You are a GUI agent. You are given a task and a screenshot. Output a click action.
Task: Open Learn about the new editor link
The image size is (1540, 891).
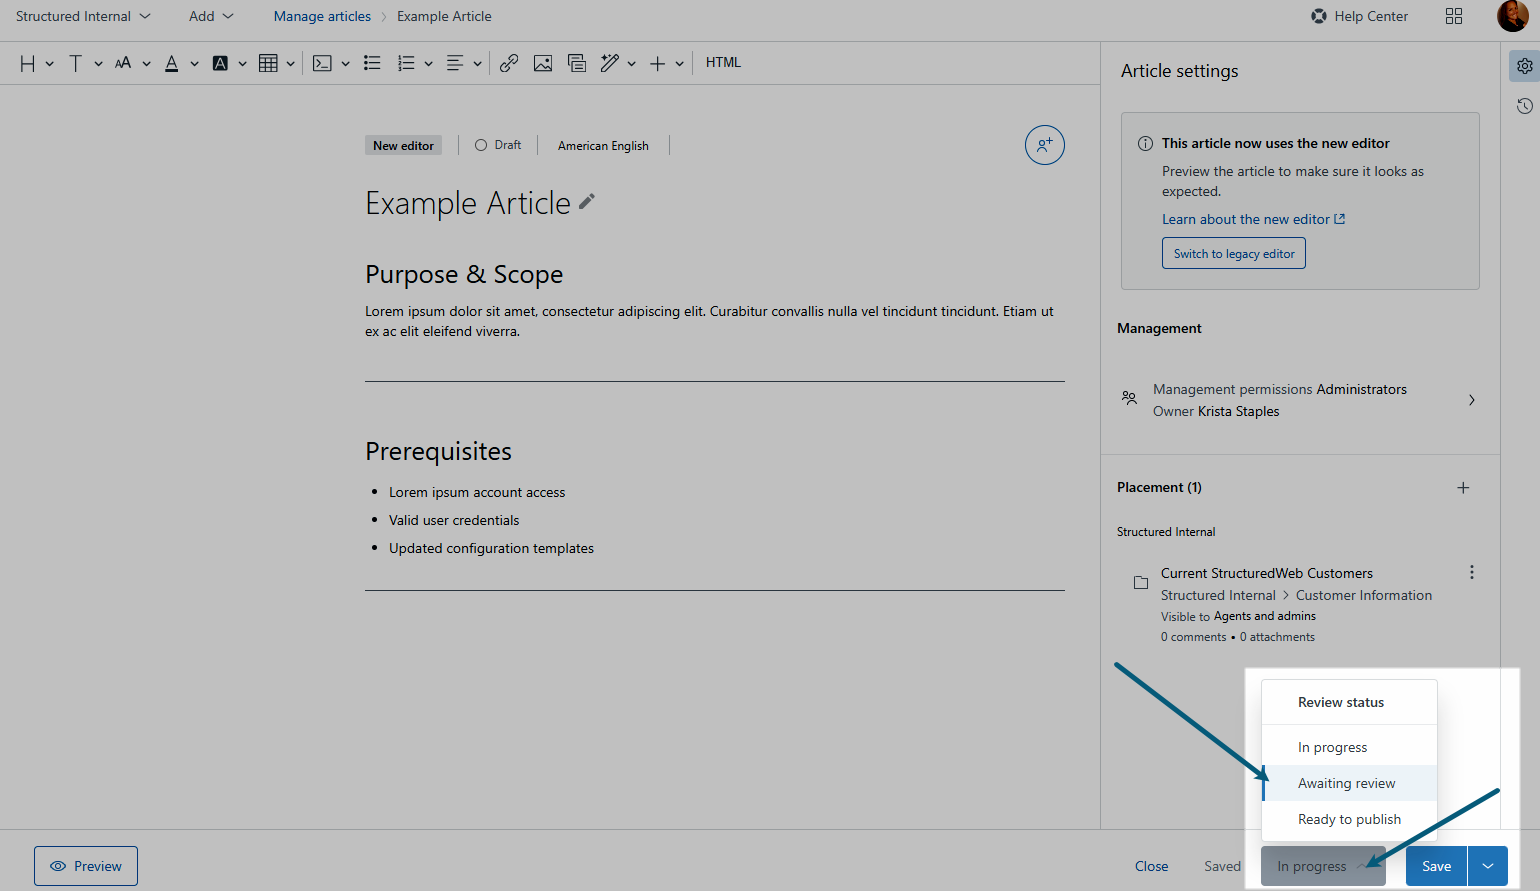pyautogui.click(x=1253, y=219)
